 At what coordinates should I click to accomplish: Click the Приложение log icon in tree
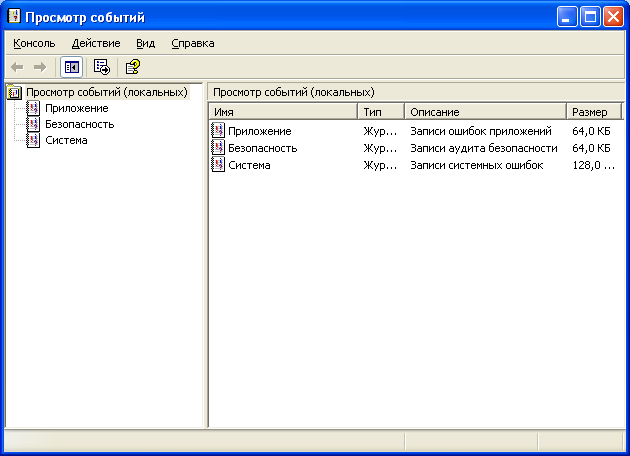click(33, 108)
